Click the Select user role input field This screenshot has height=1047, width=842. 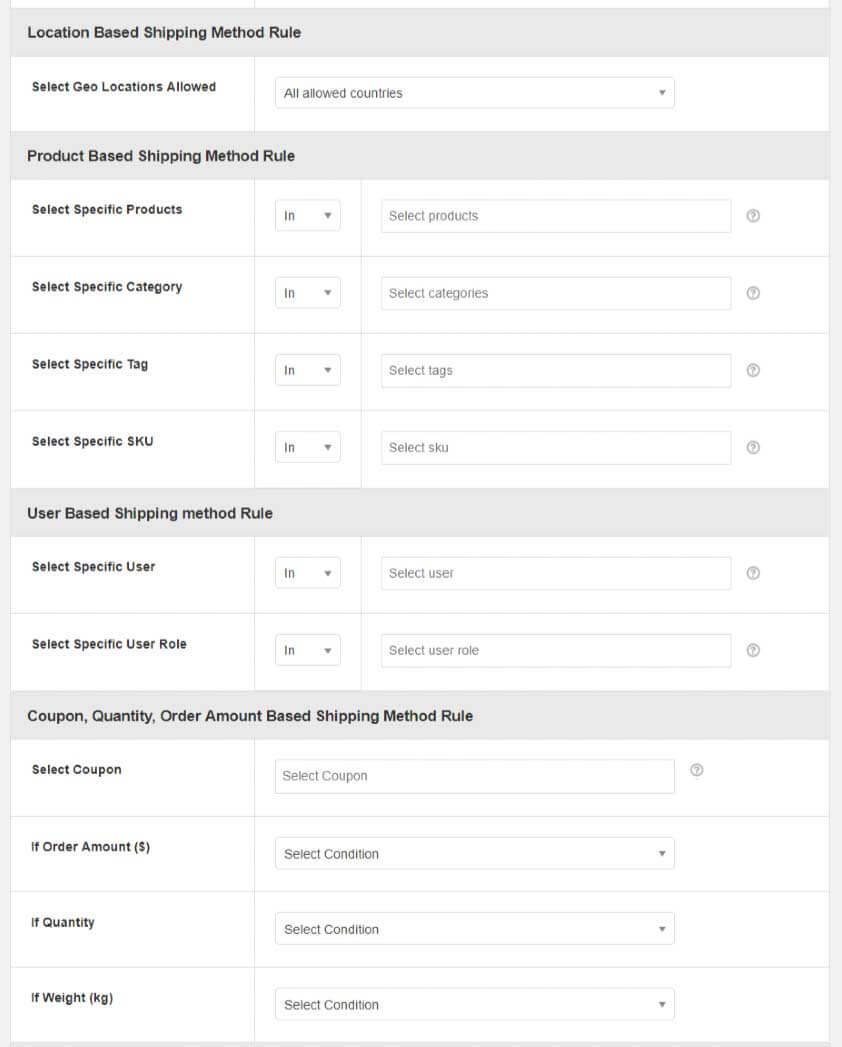(555, 650)
